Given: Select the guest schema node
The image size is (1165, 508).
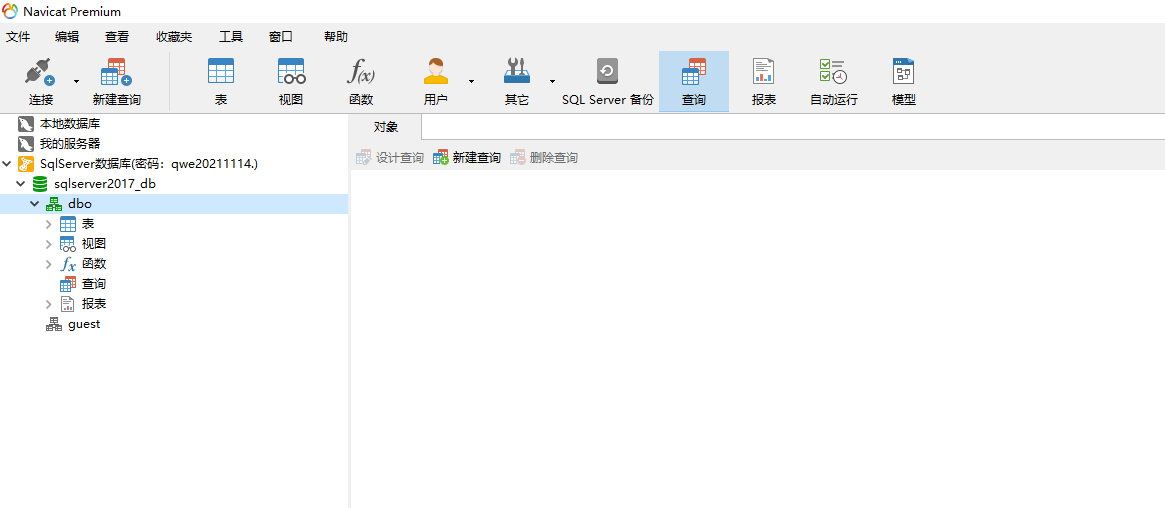Looking at the screenshot, I should [x=84, y=324].
